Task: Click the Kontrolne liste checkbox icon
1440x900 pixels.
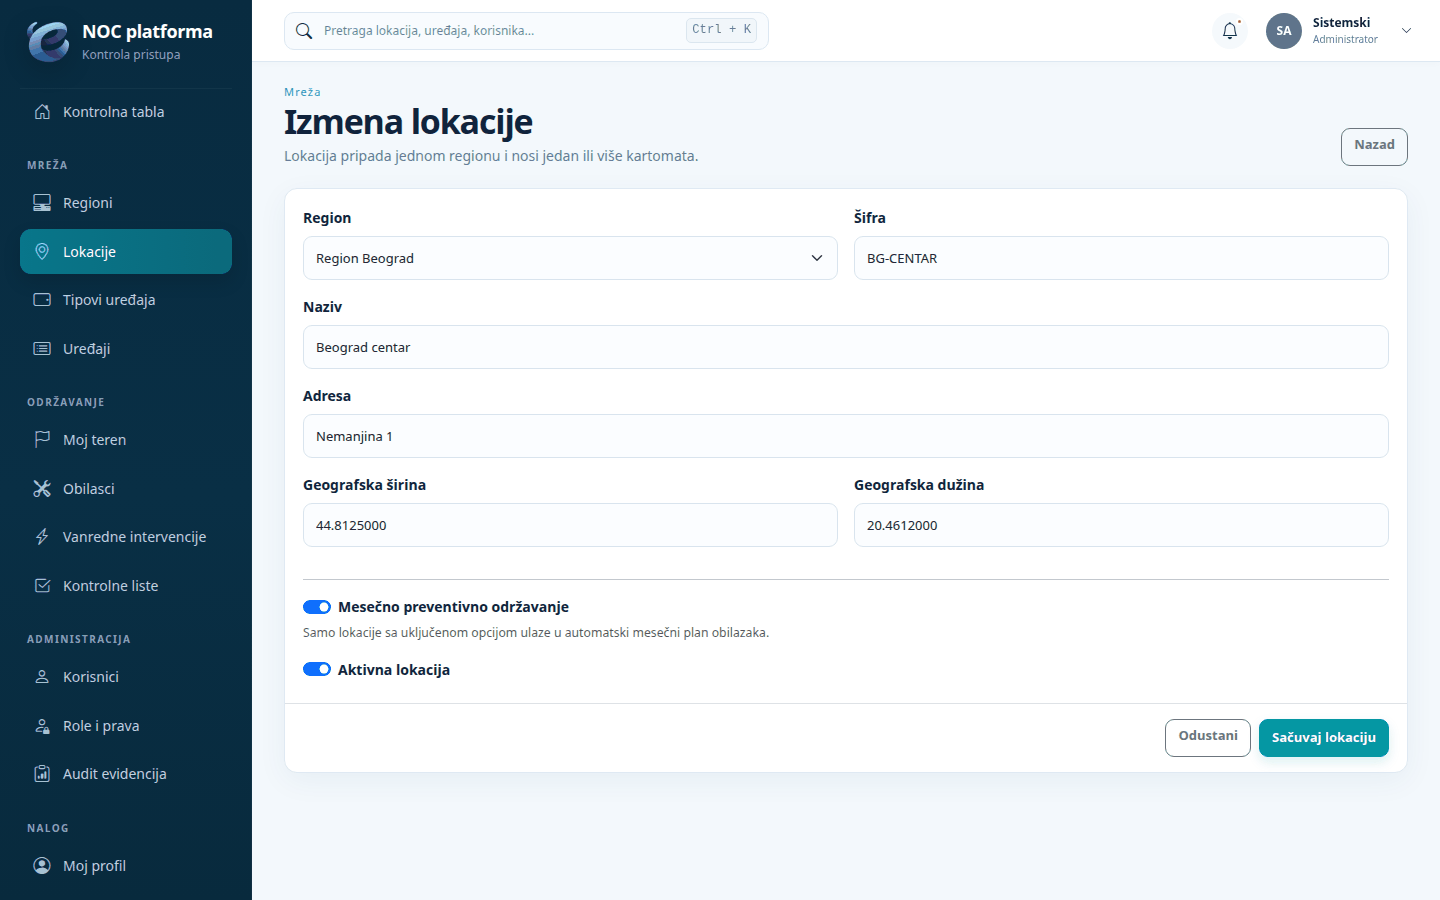Action: click(42, 586)
